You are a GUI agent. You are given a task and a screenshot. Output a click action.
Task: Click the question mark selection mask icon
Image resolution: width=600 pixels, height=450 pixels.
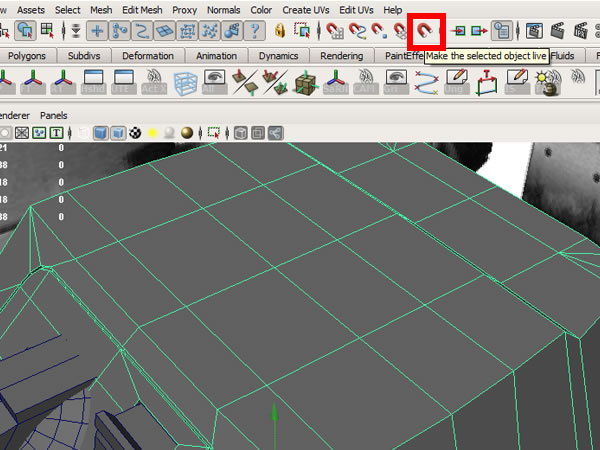pyautogui.click(x=256, y=31)
